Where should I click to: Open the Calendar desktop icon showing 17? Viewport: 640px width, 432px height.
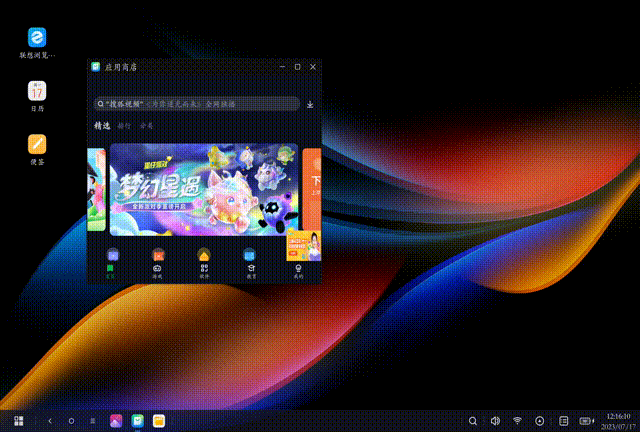click(x=37, y=91)
